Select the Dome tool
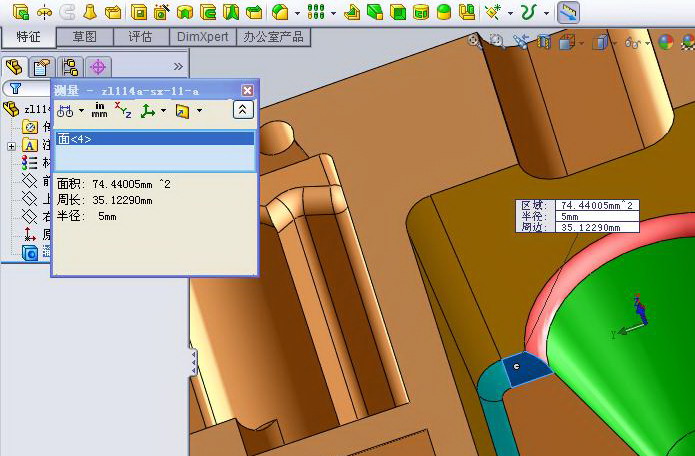 pos(444,12)
